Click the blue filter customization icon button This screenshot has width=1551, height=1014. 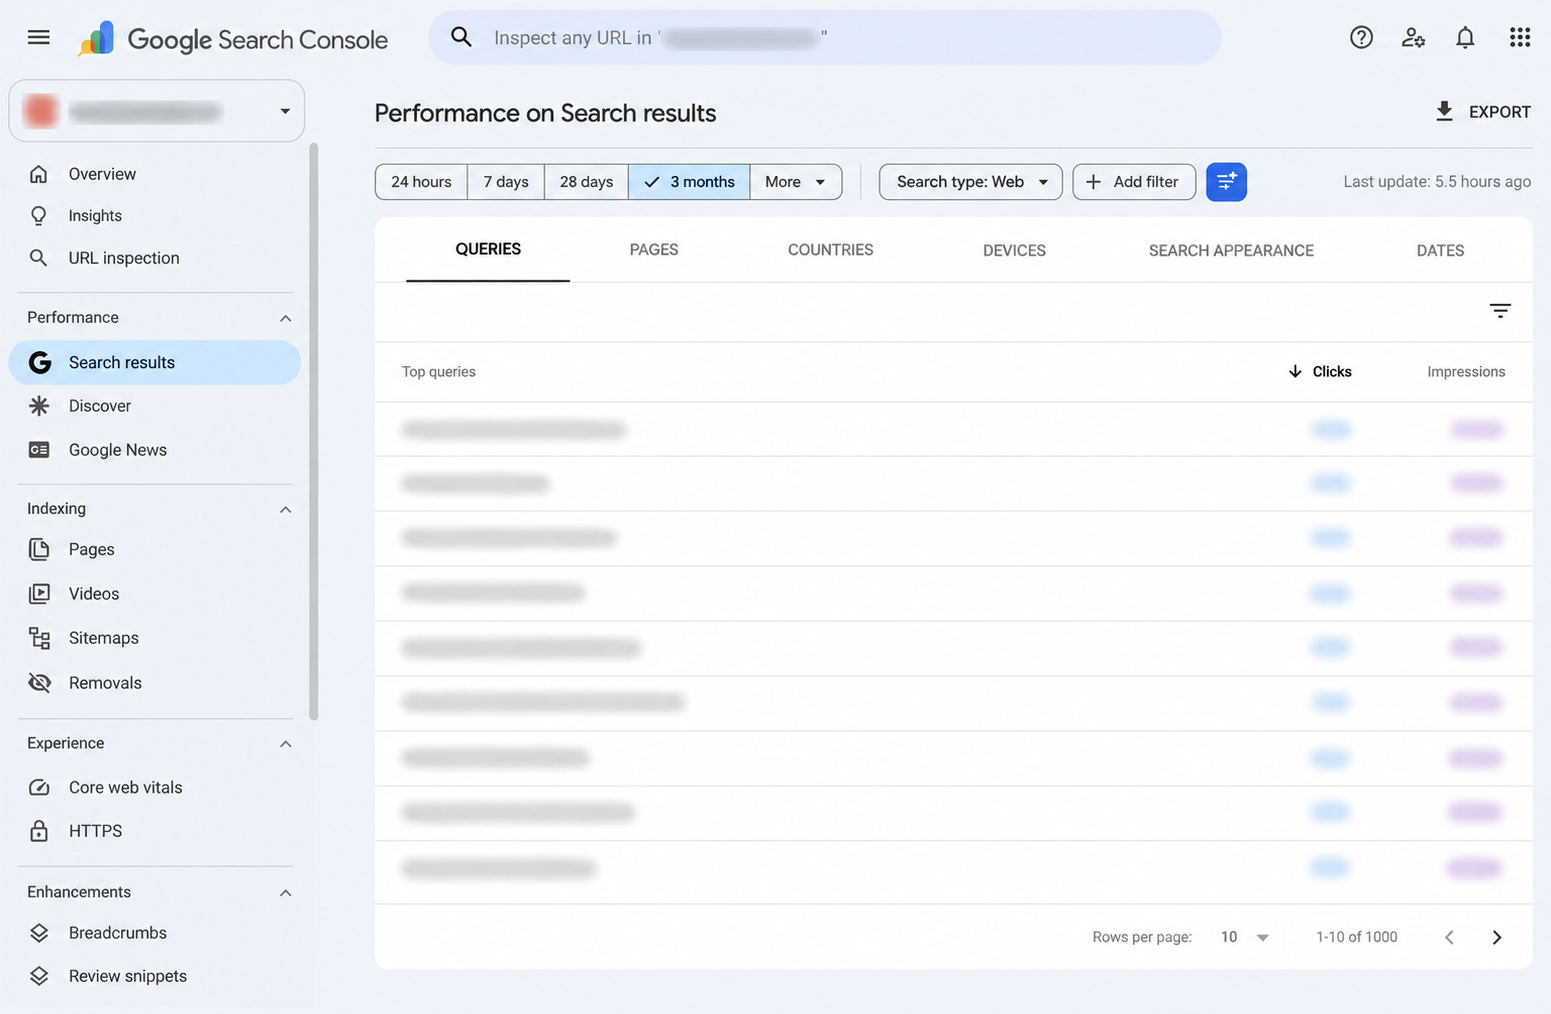pos(1226,182)
